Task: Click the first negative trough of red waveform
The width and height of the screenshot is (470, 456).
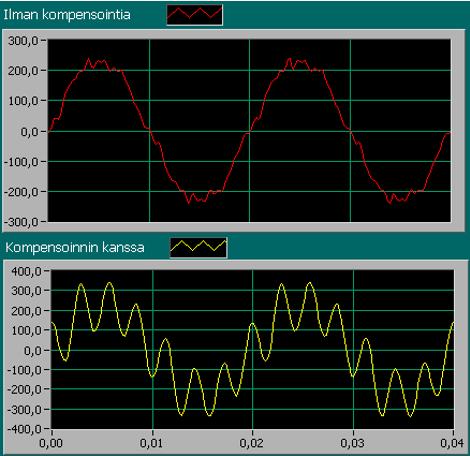Action: coord(189,202)
